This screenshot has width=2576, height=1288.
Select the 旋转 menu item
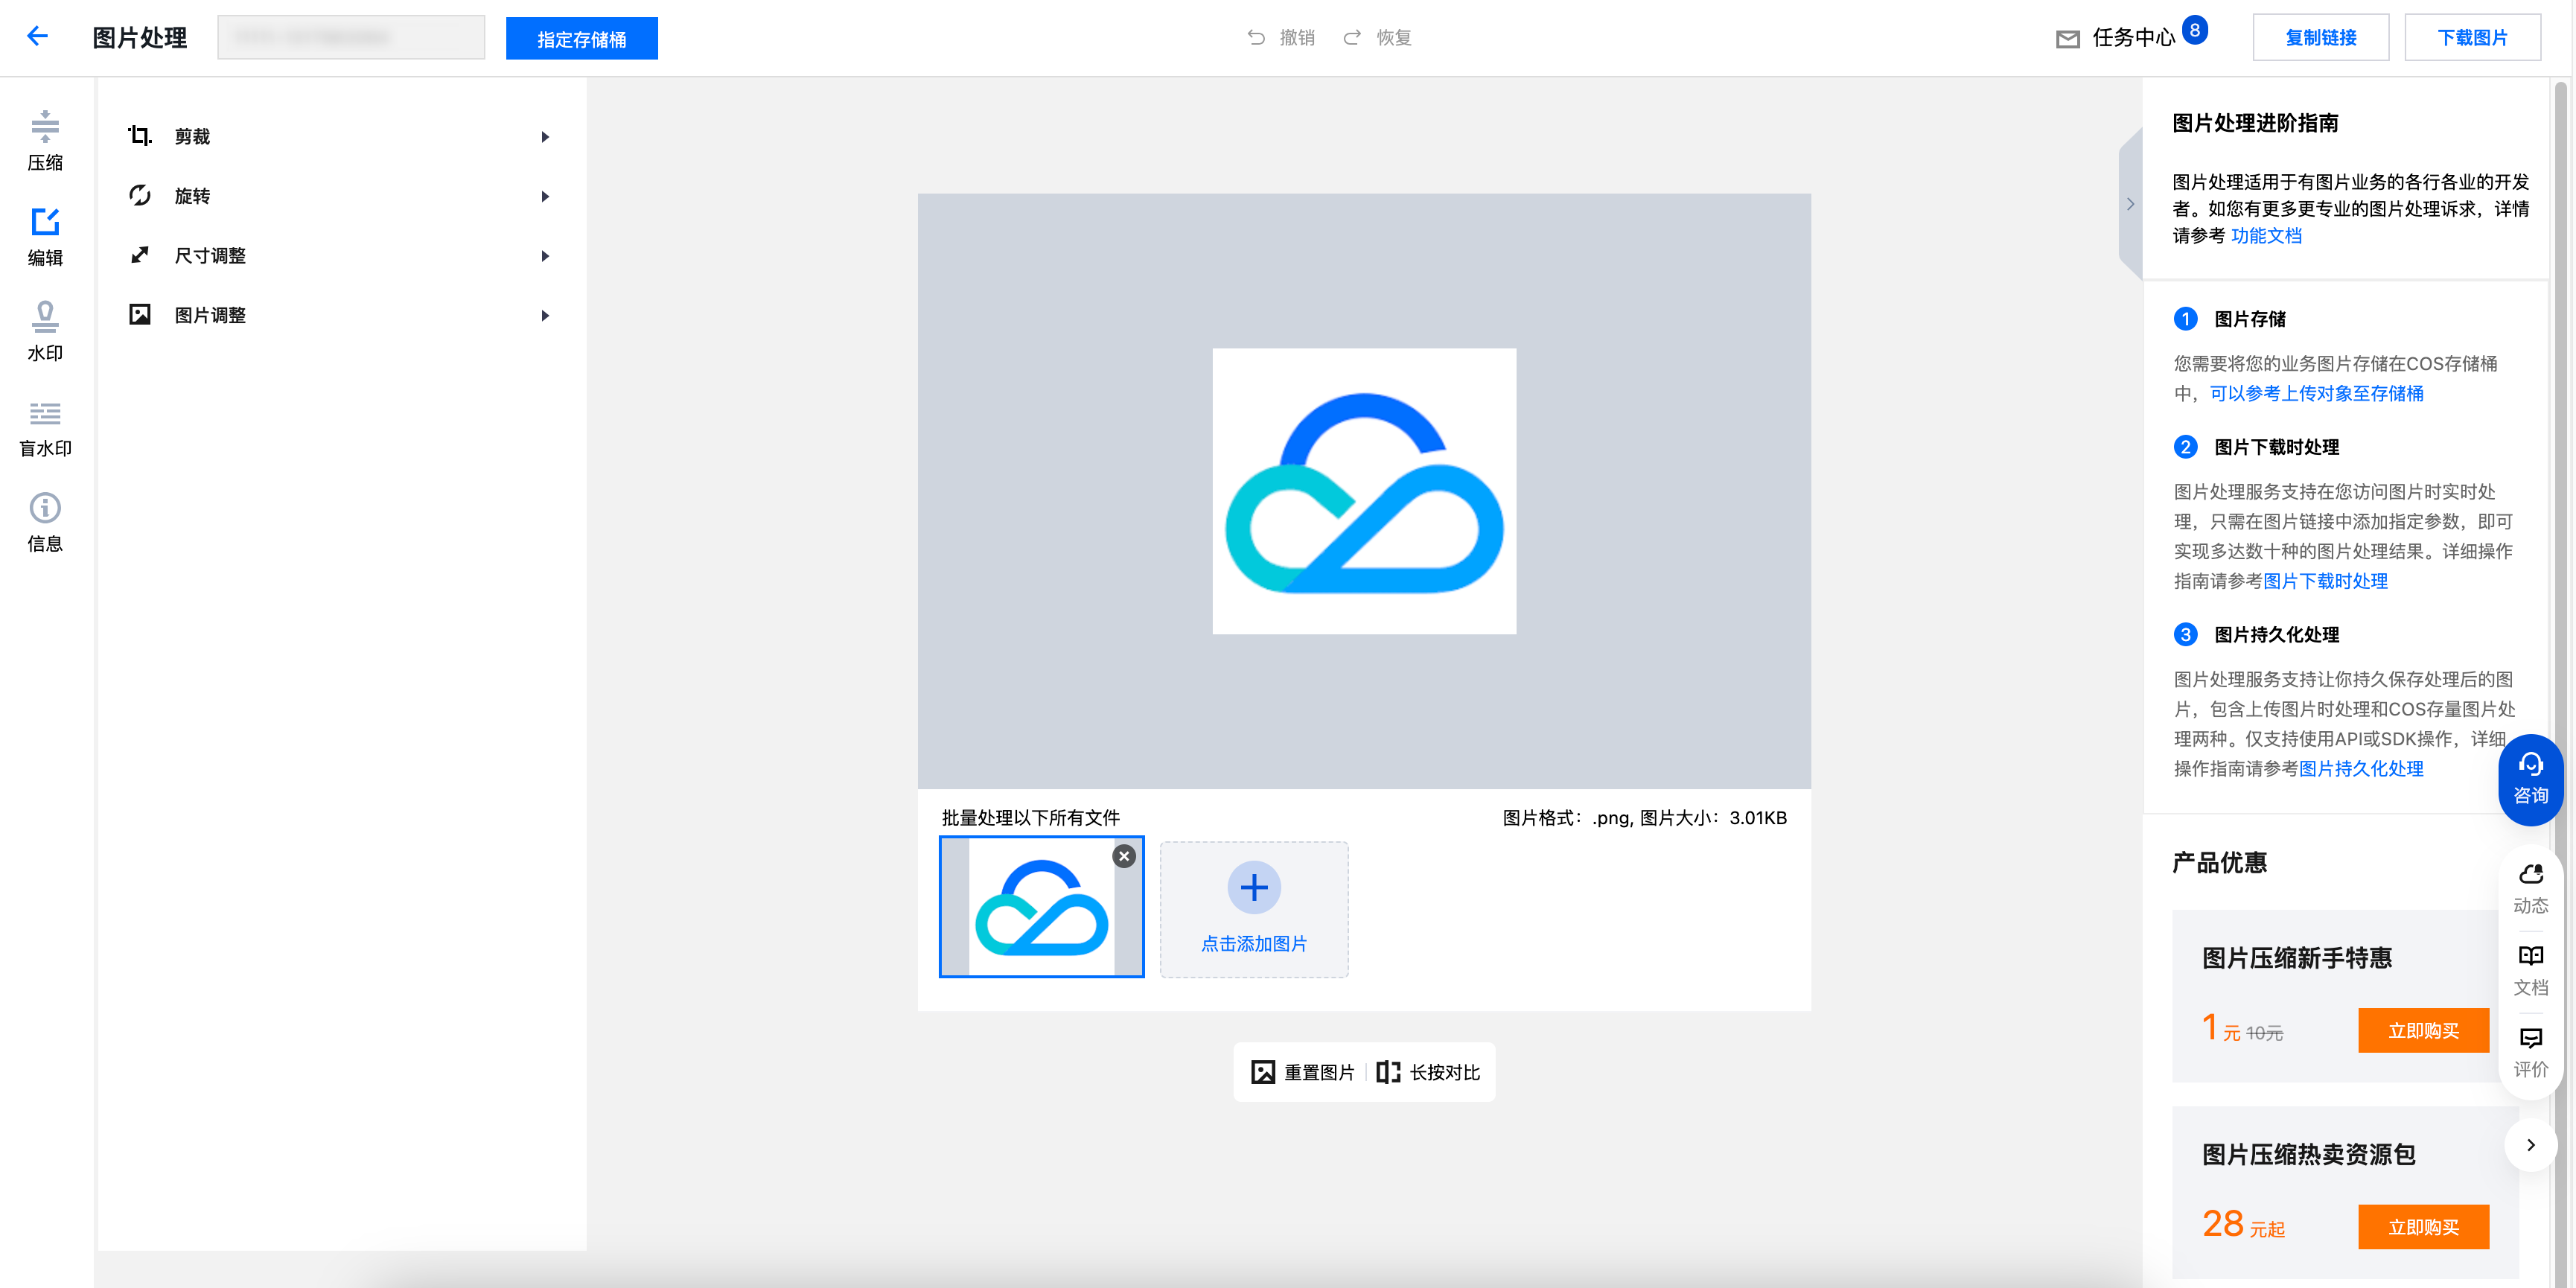[340, 196]
